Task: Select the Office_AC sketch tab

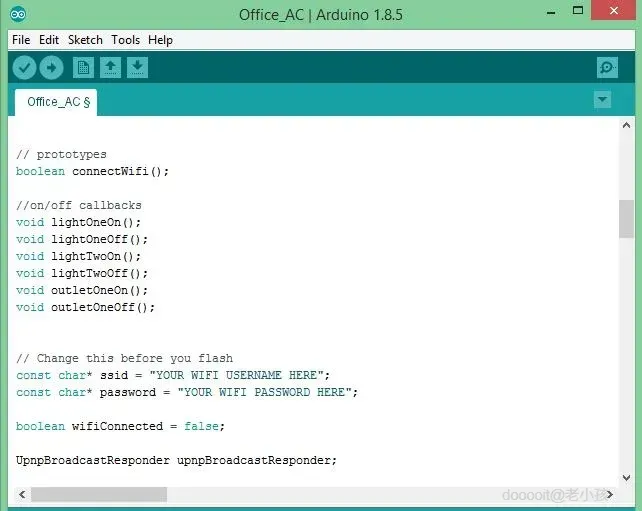Action: [x=56, y=102]
